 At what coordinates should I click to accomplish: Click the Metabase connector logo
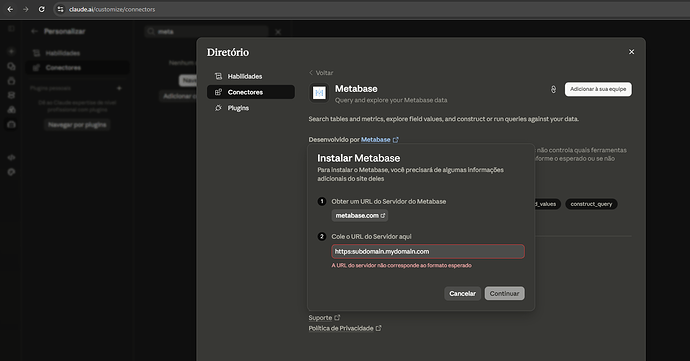pyautogui.click(x=319, y=93)
